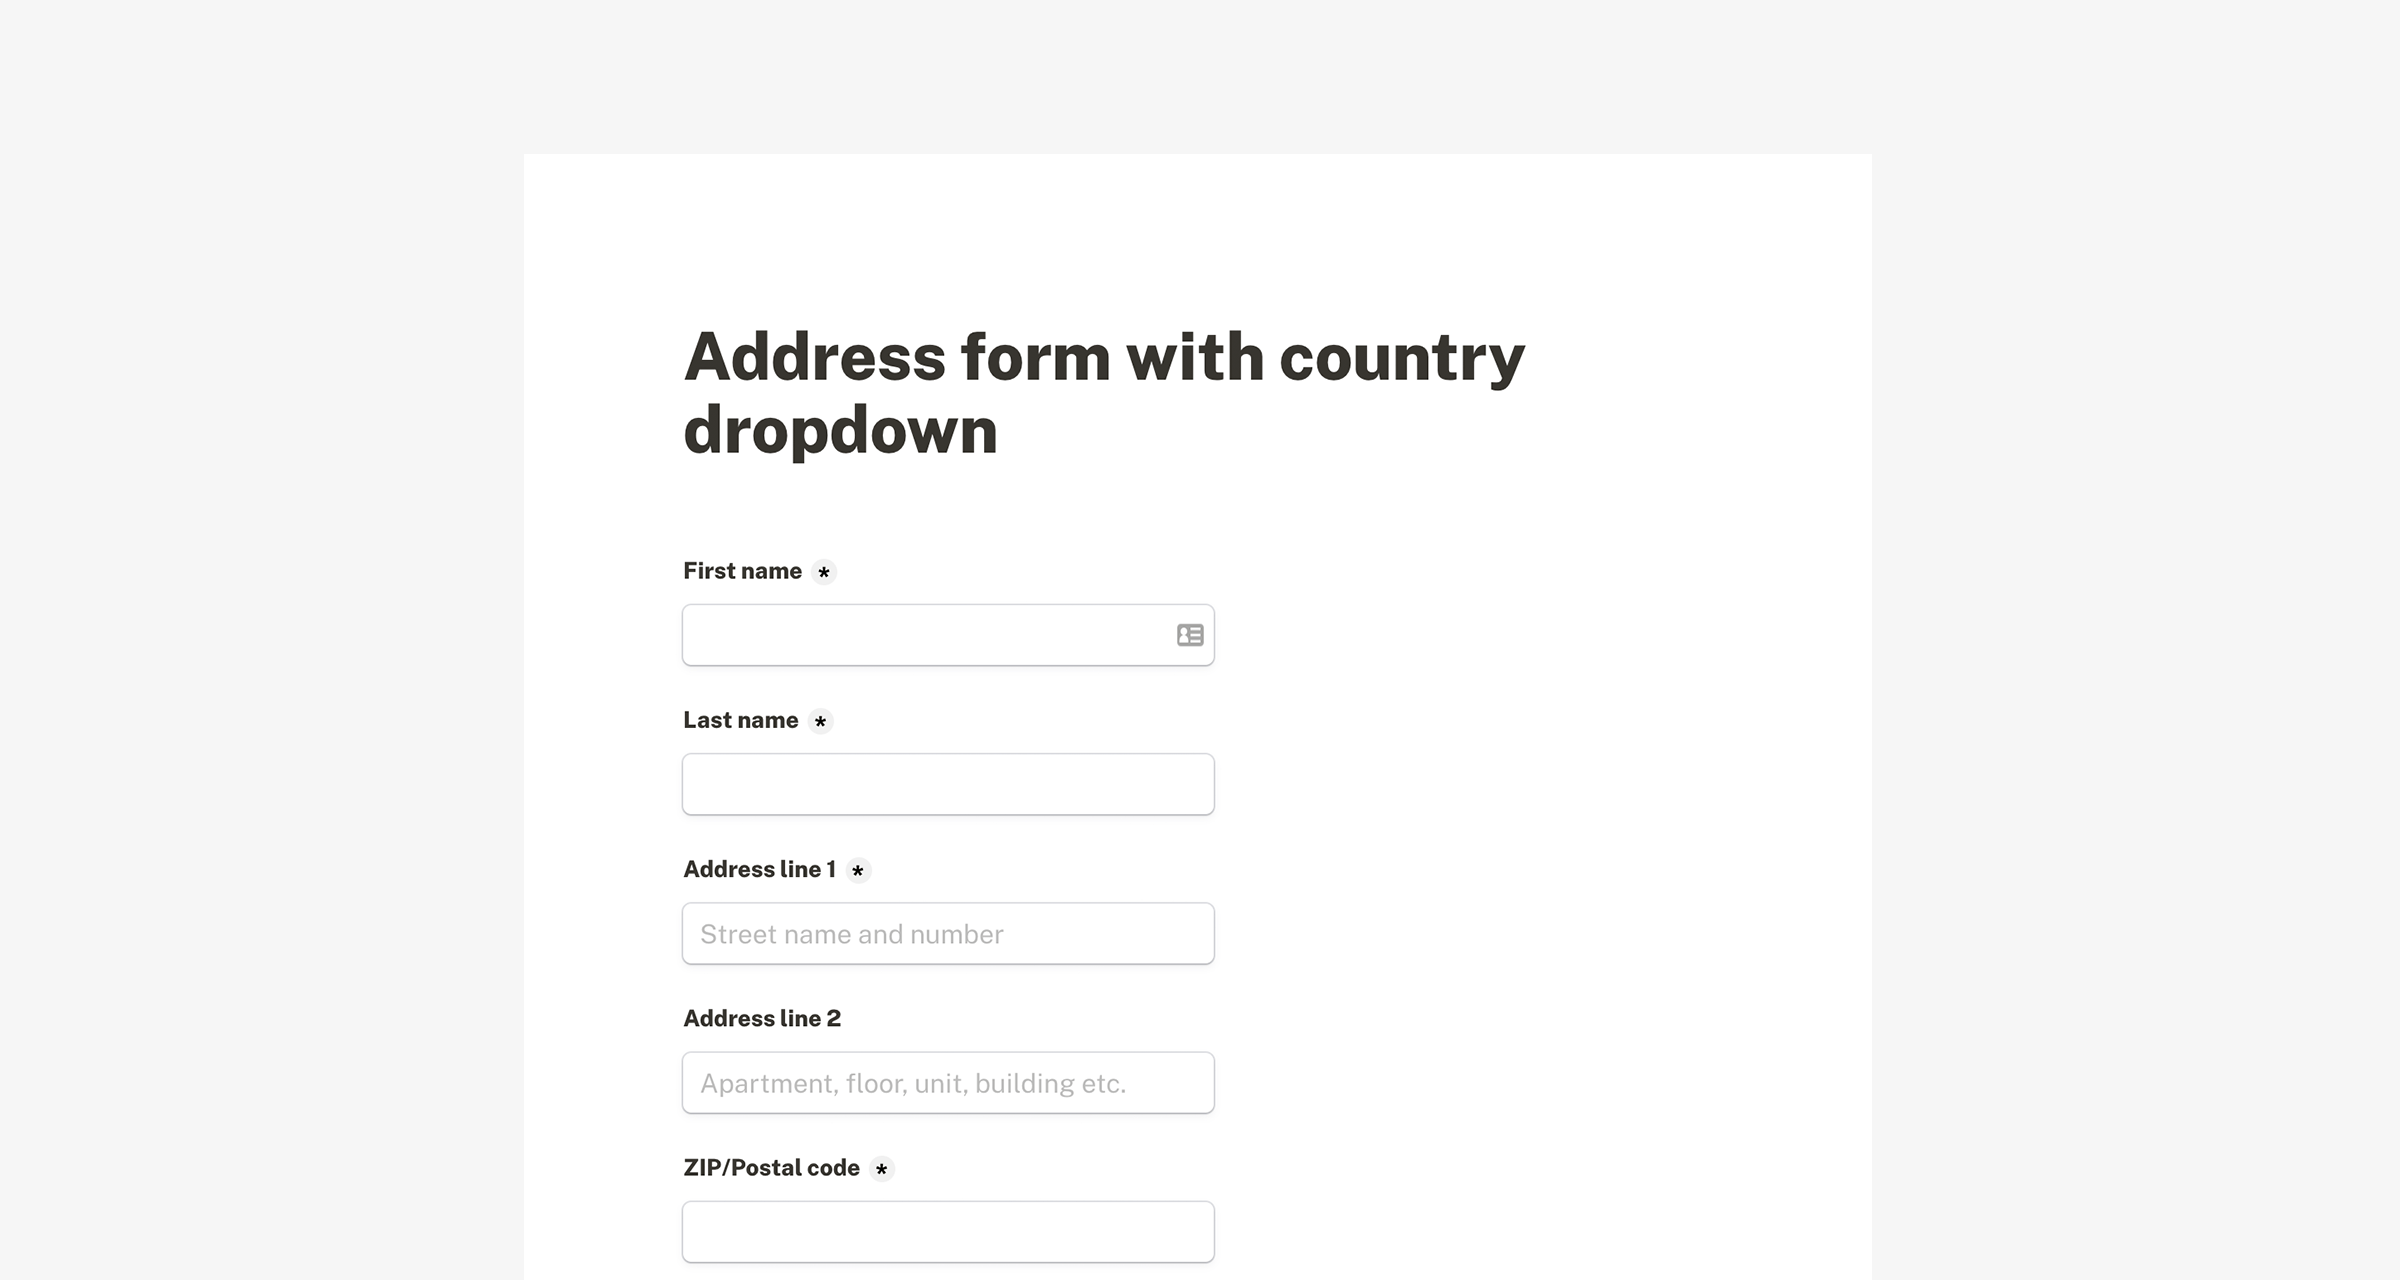This screenshot has height=1280, width=2400.
Task: Click the ZIP/Postal code label
Action: (x=770, y=1167)
